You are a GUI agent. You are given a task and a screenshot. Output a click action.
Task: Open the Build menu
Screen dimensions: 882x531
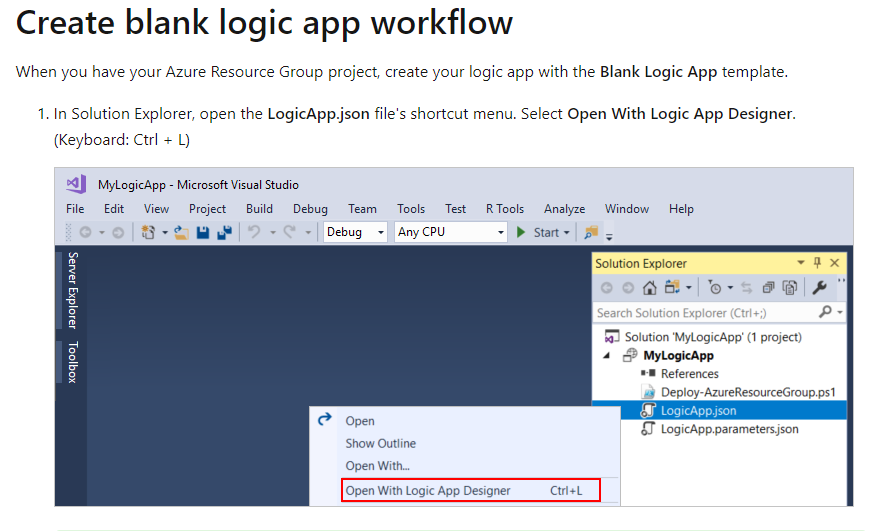pos(259,209)
